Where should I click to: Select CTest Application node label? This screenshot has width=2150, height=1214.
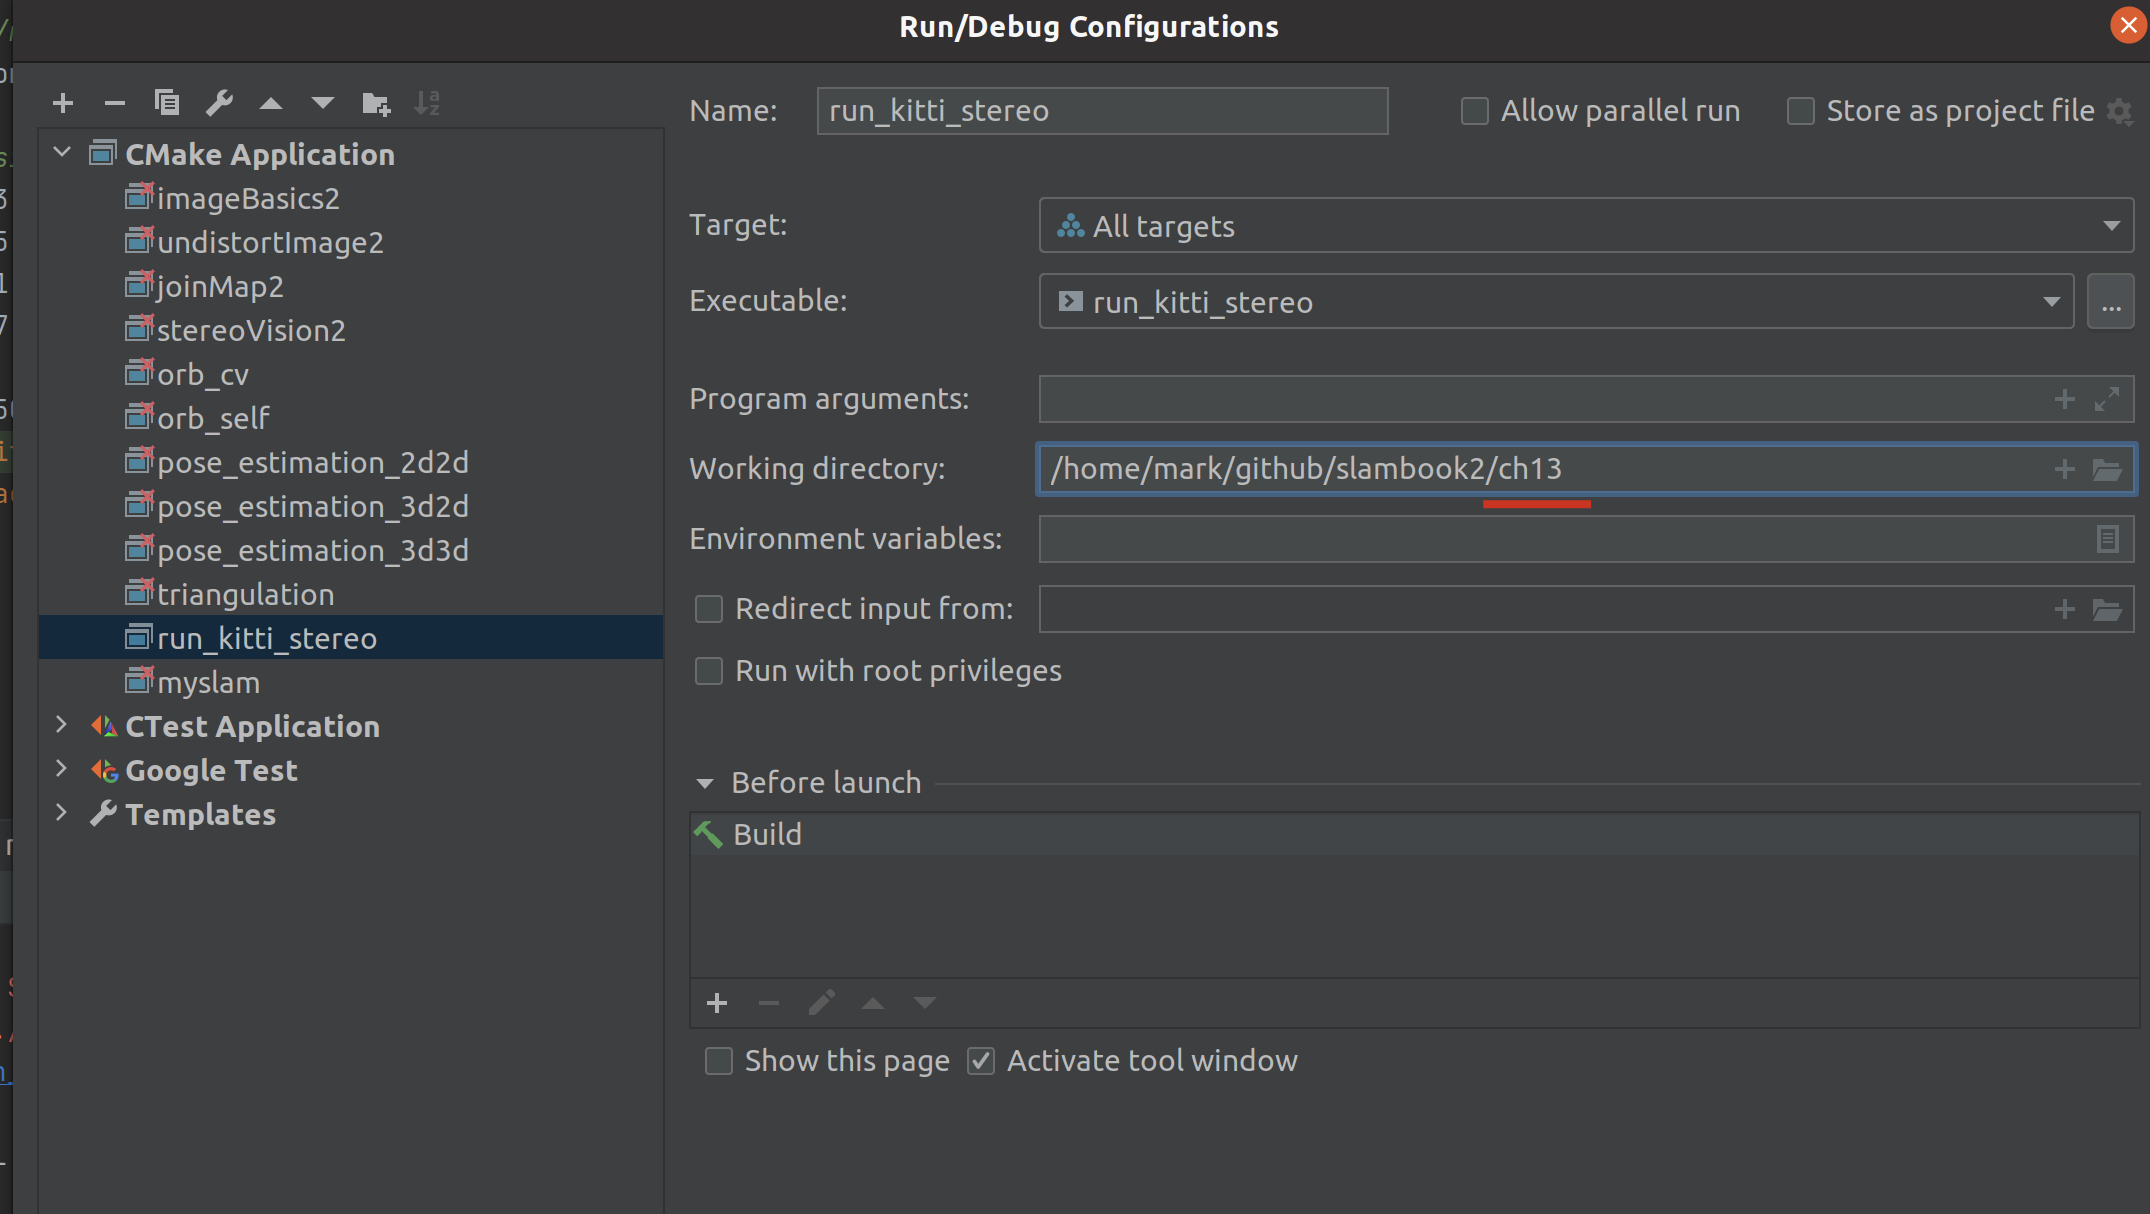pyautogui.click(x=252, y=727)
